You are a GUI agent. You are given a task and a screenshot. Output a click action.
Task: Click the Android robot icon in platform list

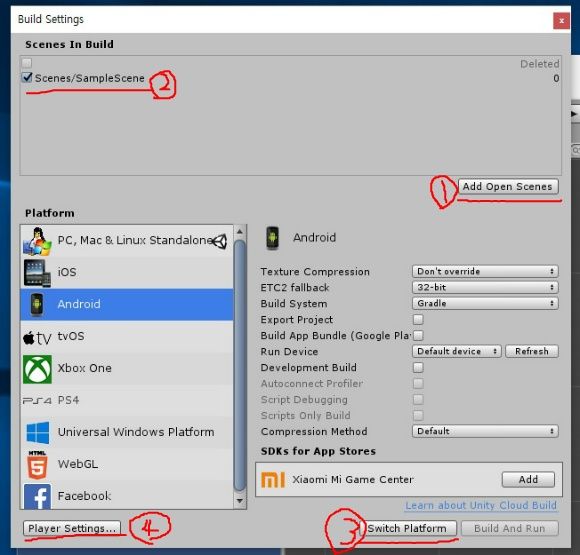37,305
